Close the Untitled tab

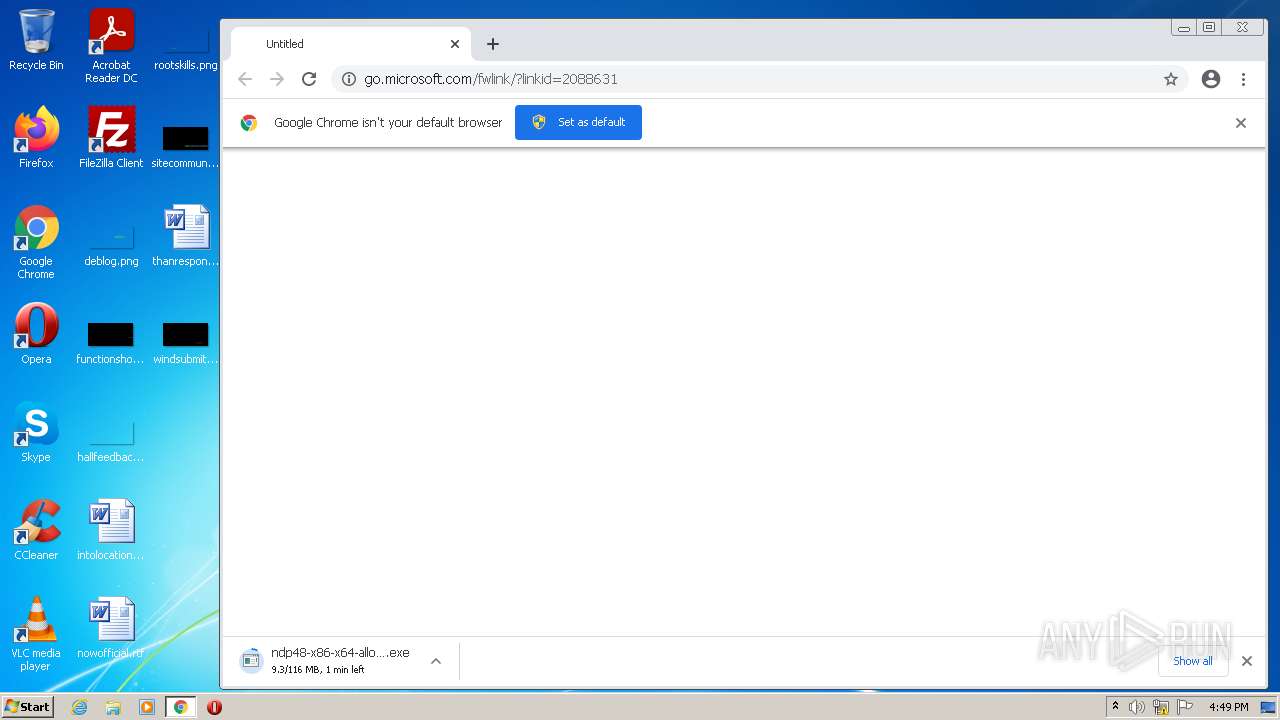[x=455, y=44]
